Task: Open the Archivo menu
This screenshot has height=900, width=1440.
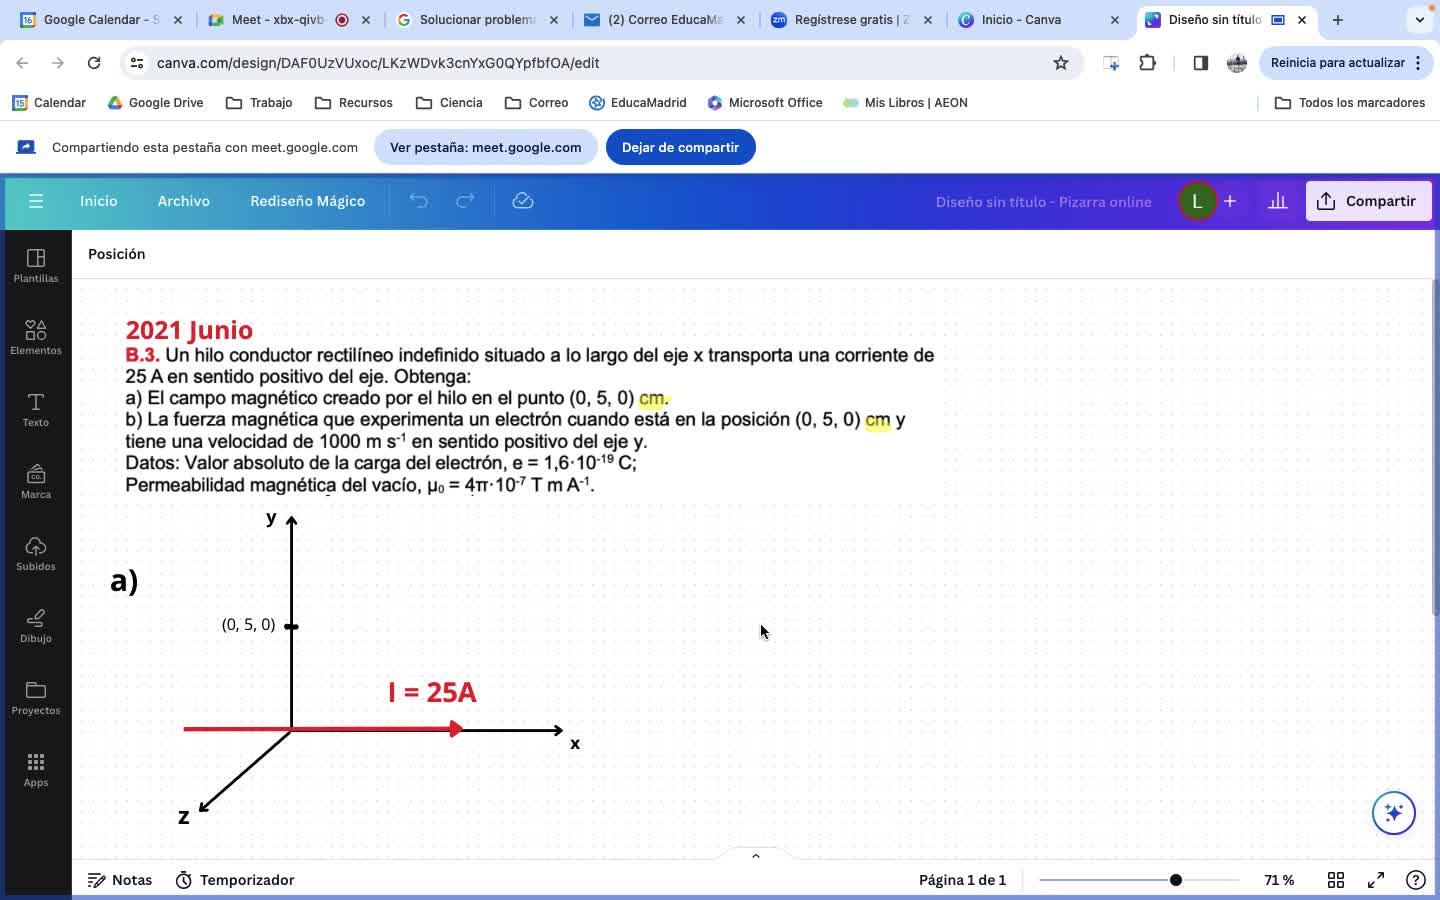Action: point(184,201)
